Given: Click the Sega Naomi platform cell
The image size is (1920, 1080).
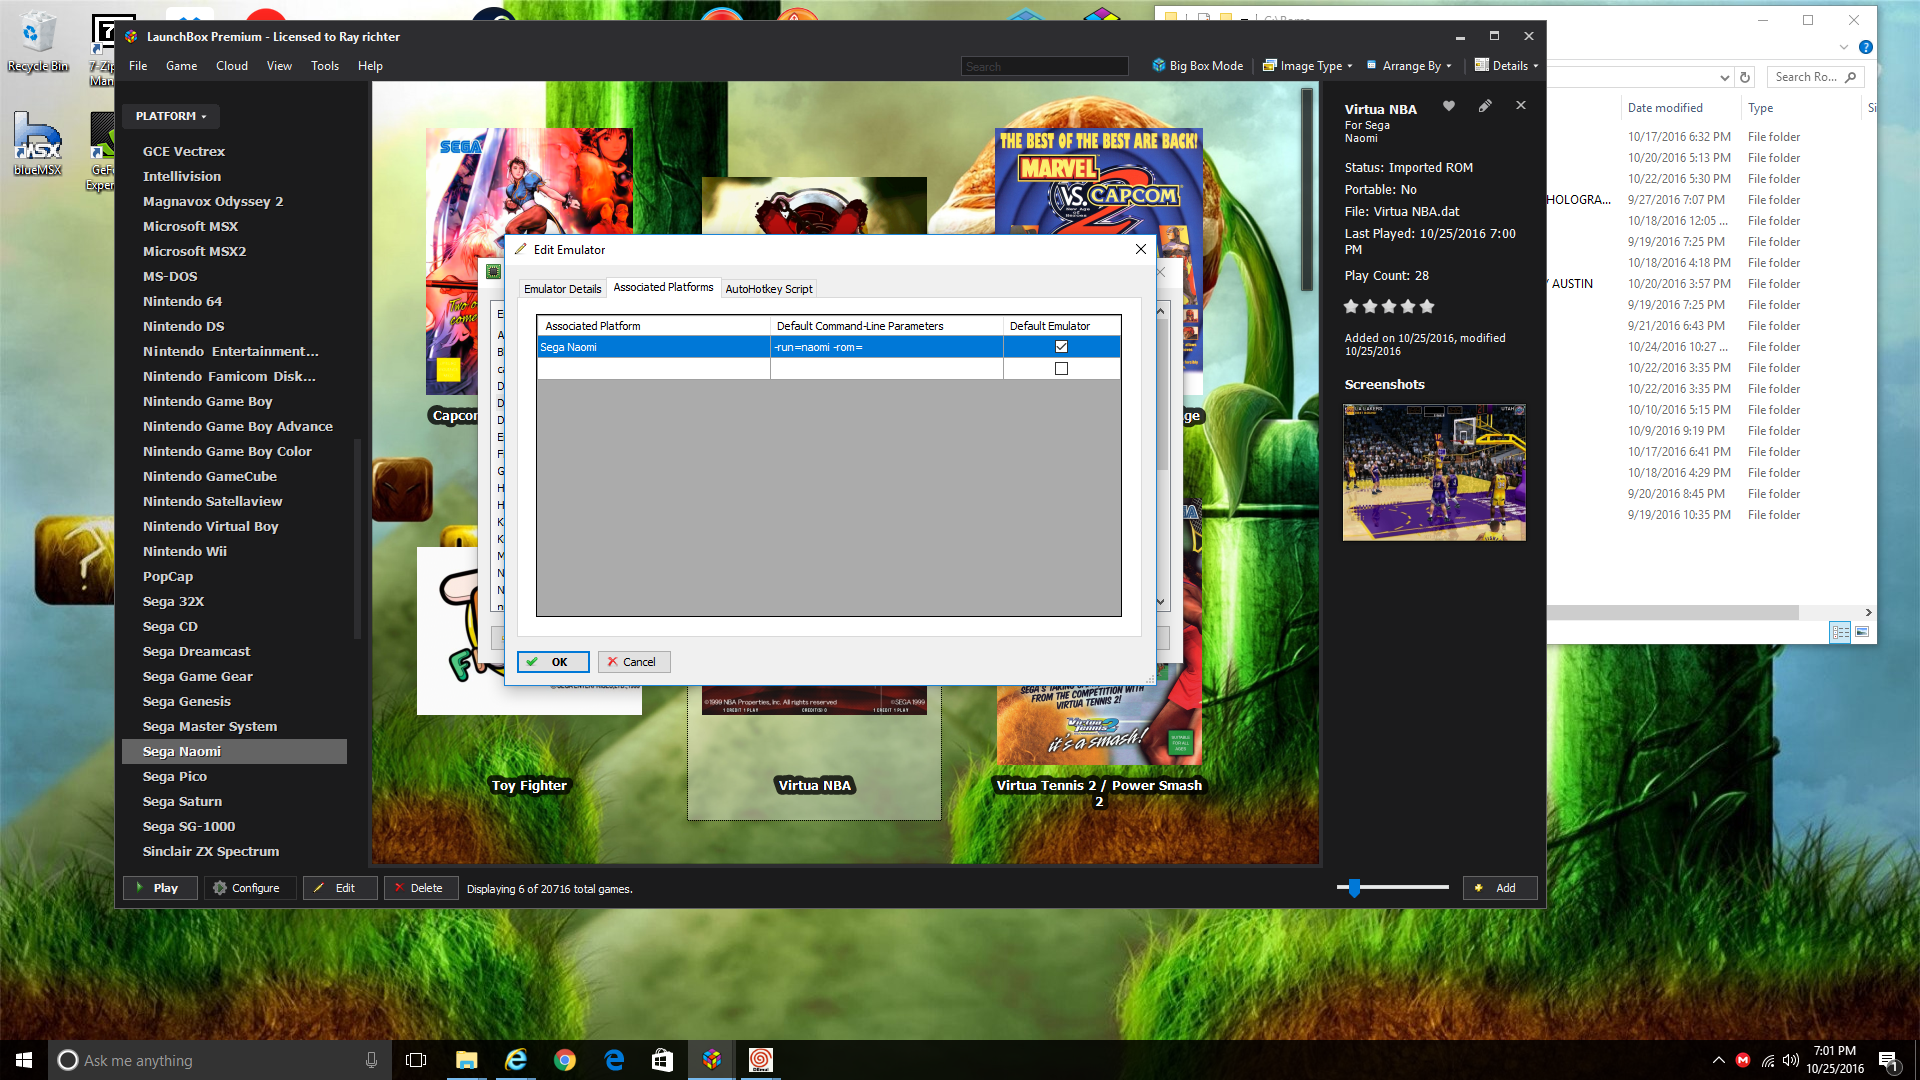Looking at the screenshot, I should [x=653, y=347].
